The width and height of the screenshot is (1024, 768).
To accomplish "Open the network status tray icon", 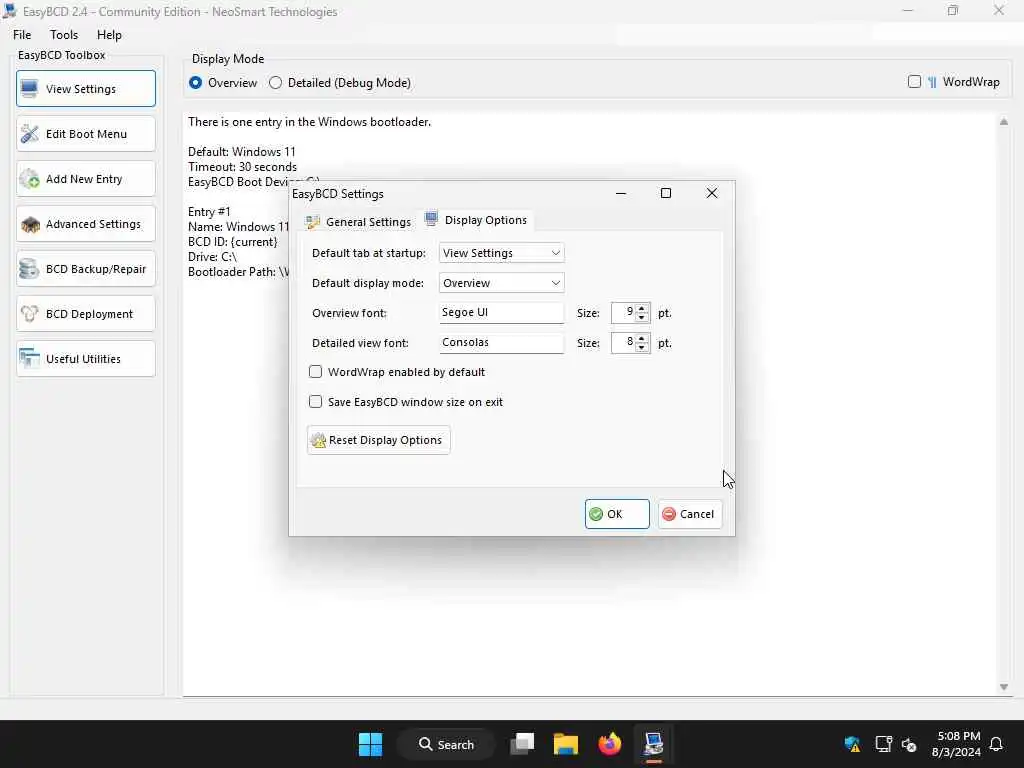I will [x=883, y=744].
